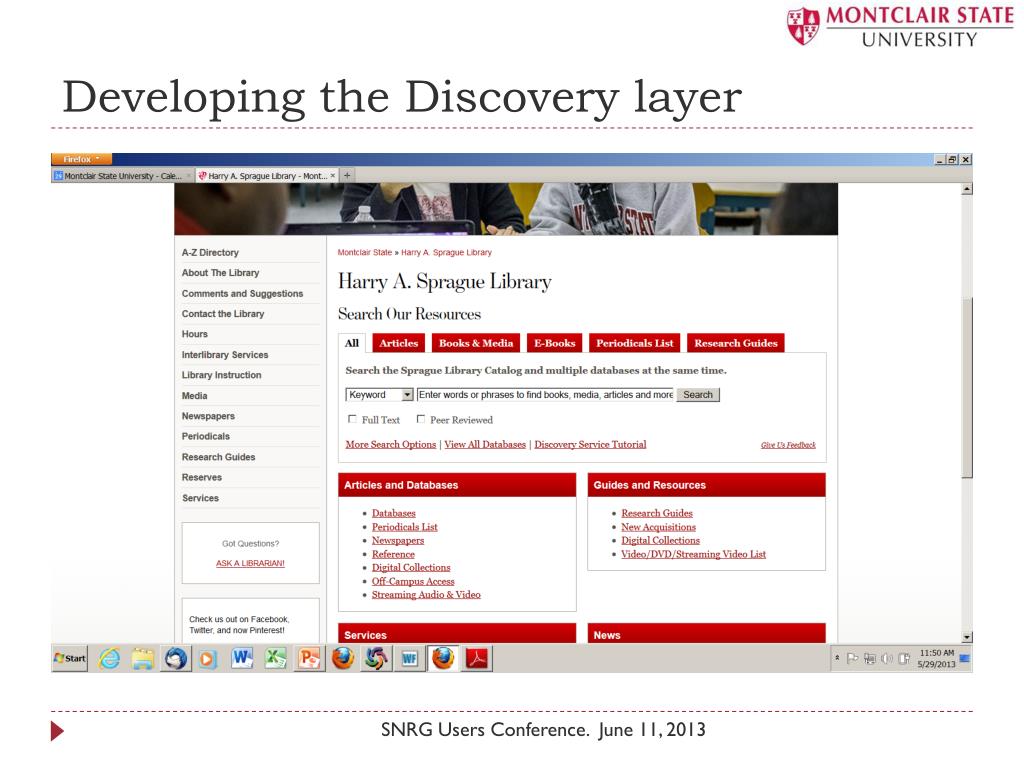Open New Acquisitions link
Screen dimensions: 1024x768
point(658,527)
